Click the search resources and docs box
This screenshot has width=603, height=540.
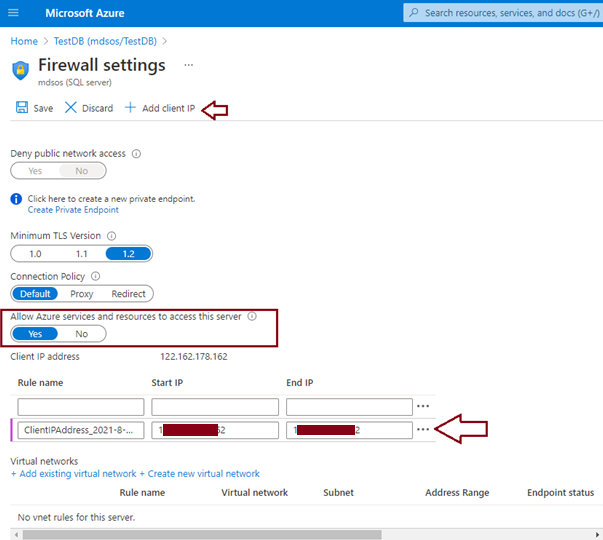point(503,13)
